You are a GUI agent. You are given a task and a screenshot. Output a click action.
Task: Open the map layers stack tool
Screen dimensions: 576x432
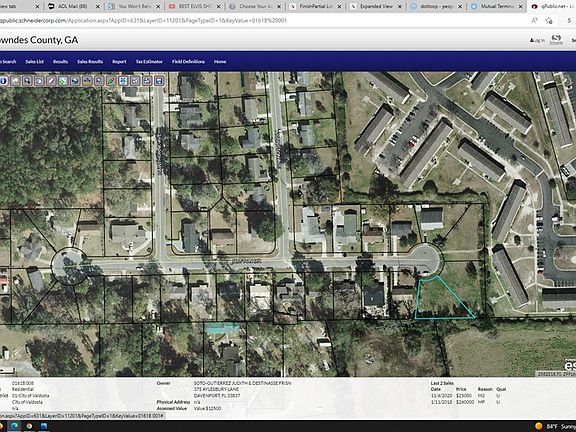pos(75,81)
